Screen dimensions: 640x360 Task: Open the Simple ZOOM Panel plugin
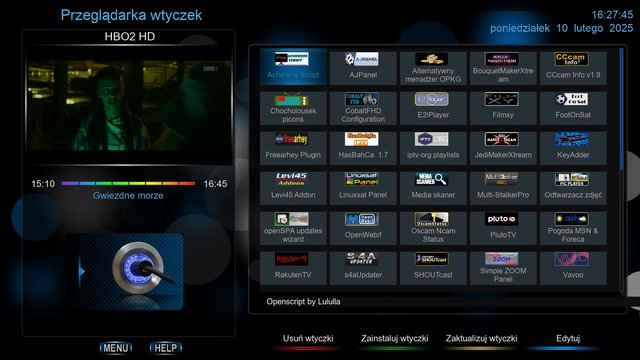[503, 267]
